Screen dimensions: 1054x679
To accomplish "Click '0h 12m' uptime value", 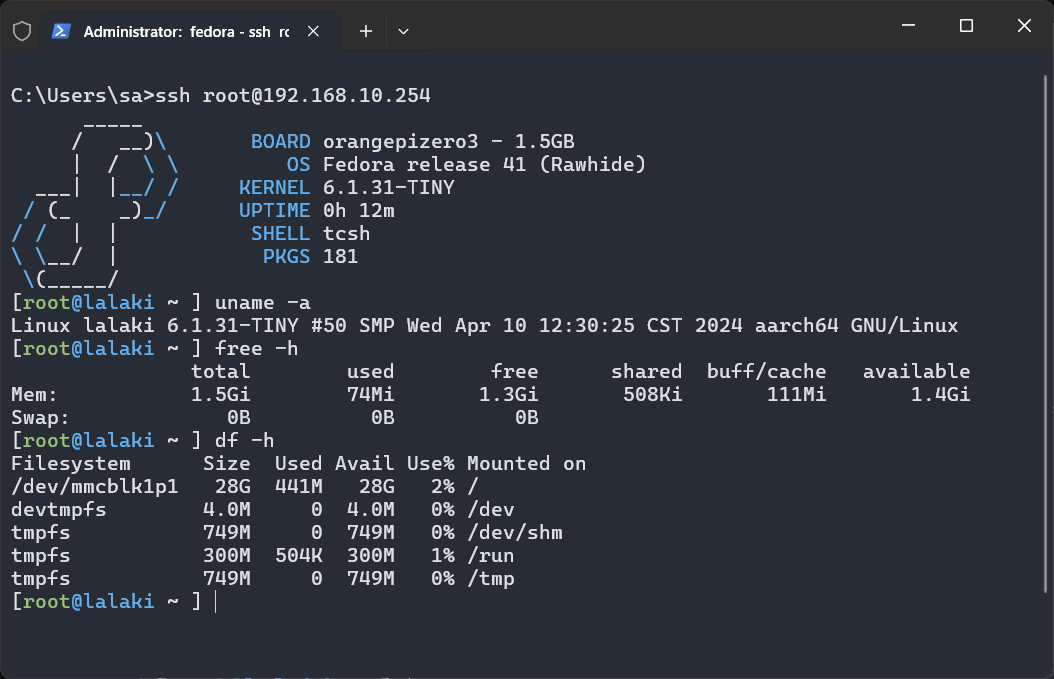I will coord(358,210).
